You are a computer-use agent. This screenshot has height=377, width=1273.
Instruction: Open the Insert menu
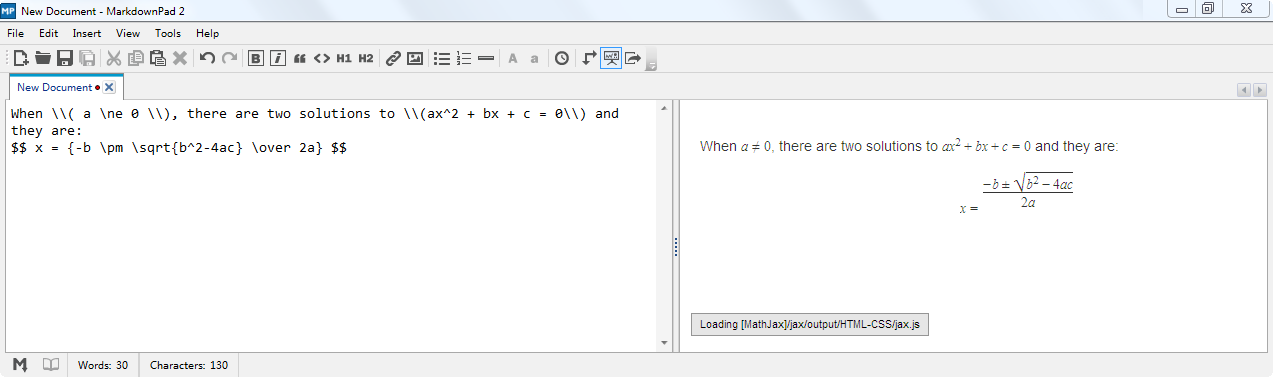pyautogui.click(x=87, y=33)
